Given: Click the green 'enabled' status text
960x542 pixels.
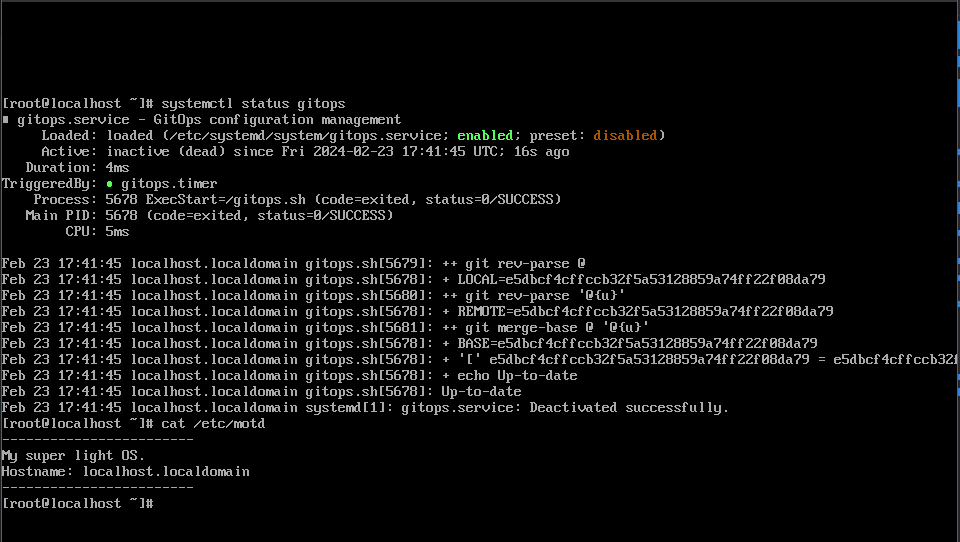Looking at the screenshot, I should pyautogui.click(x=485, y=135).
